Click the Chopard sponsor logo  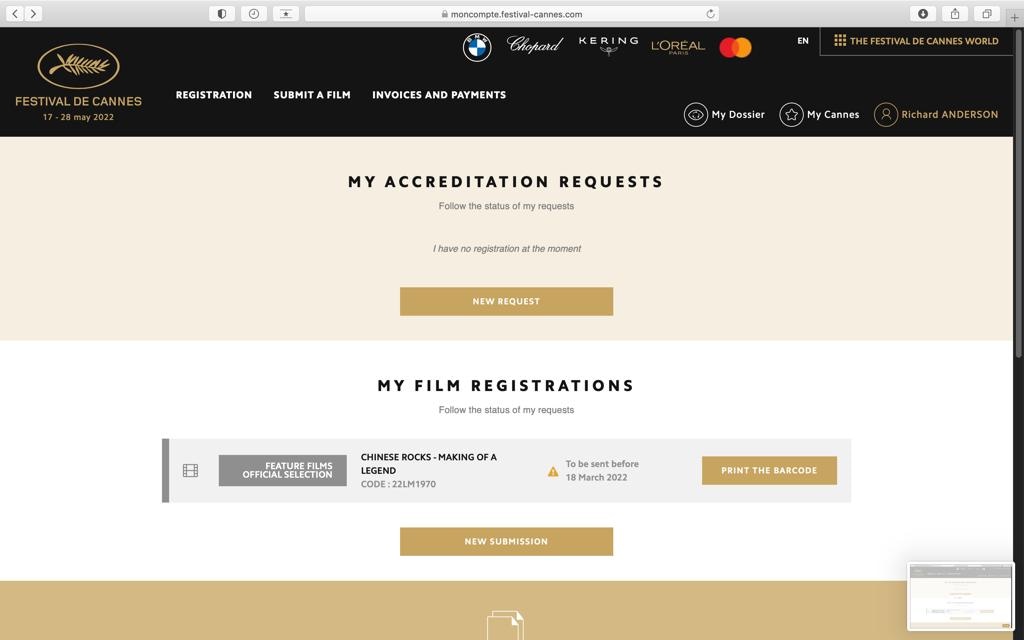535,44
